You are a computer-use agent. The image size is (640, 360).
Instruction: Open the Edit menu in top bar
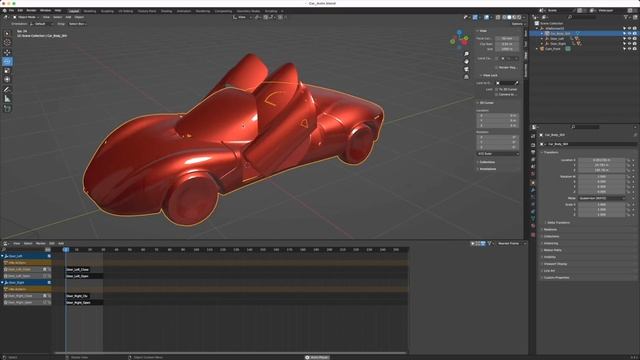20,10
